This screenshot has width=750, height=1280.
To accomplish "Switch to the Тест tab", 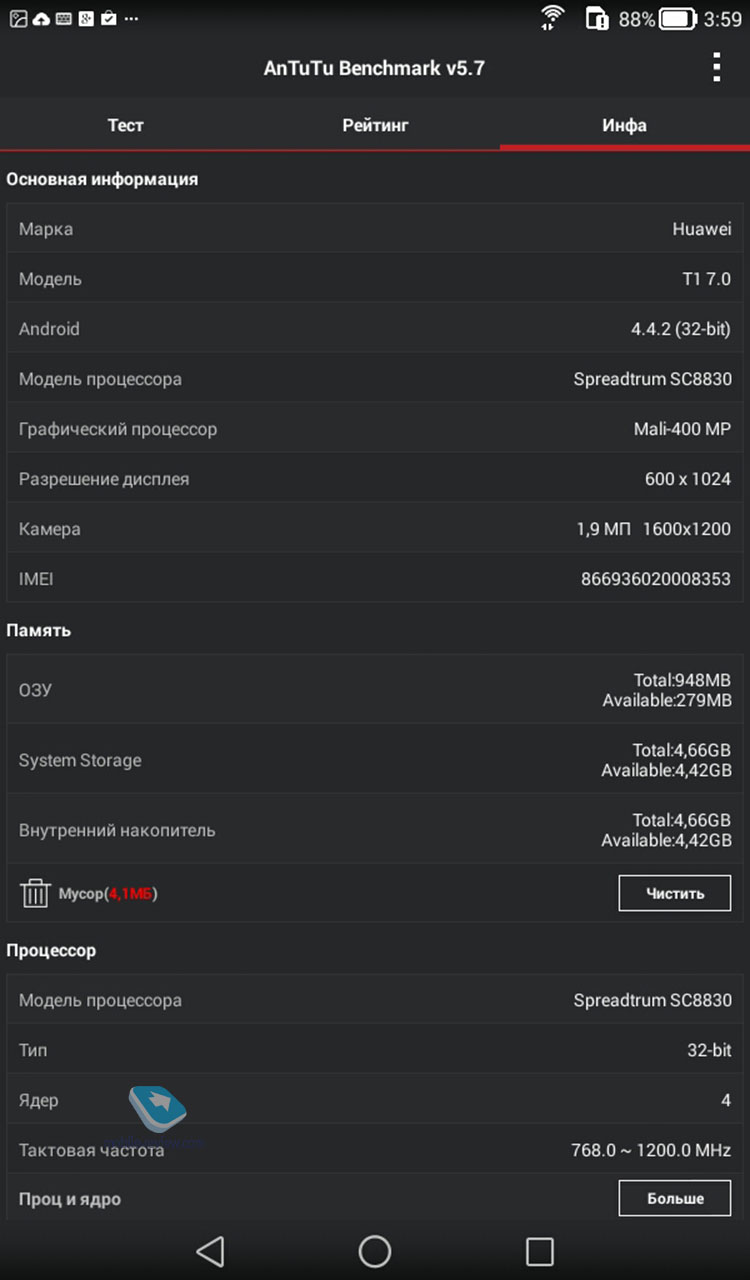I will coord(125,125).
